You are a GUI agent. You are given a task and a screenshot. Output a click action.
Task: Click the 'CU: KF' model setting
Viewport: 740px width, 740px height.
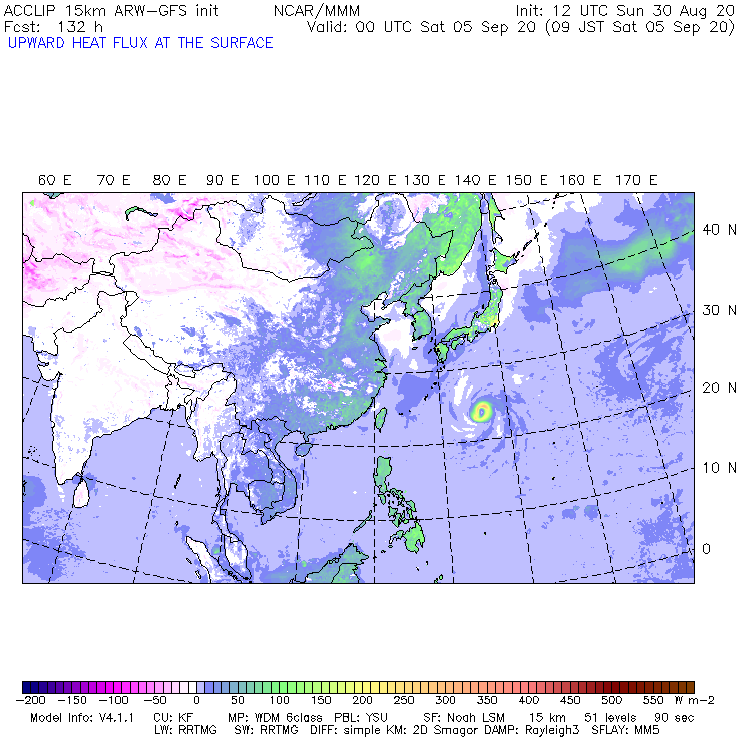click(173, 718)
